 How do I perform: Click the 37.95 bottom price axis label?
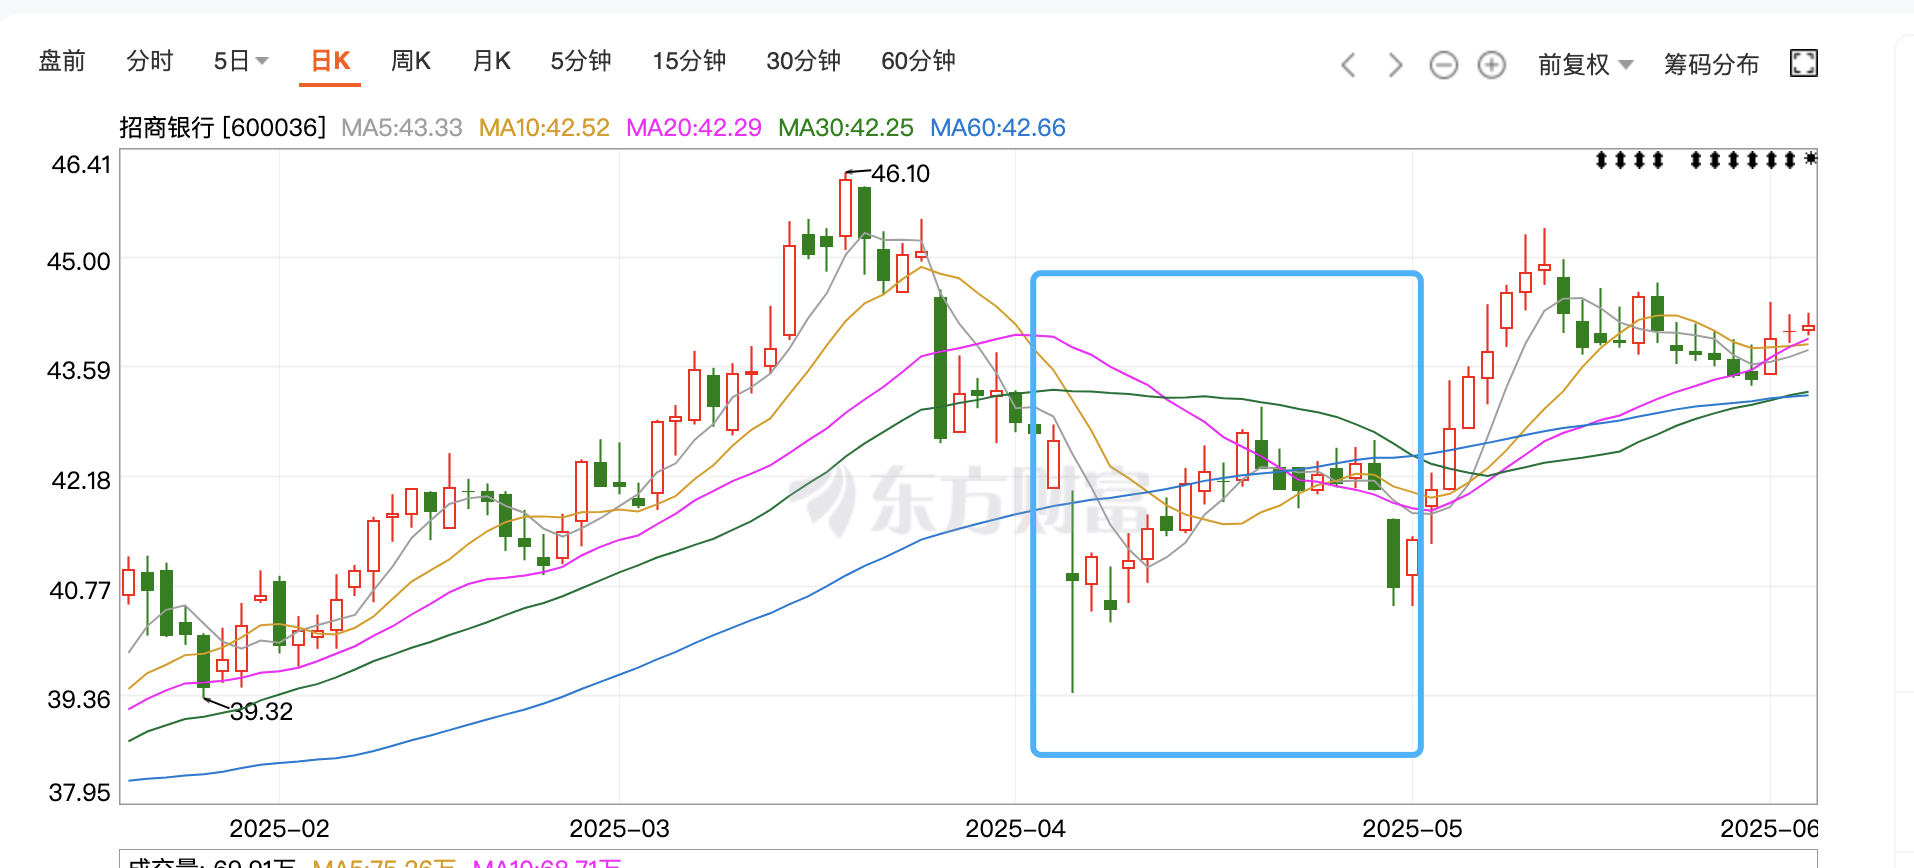[80, 793]
